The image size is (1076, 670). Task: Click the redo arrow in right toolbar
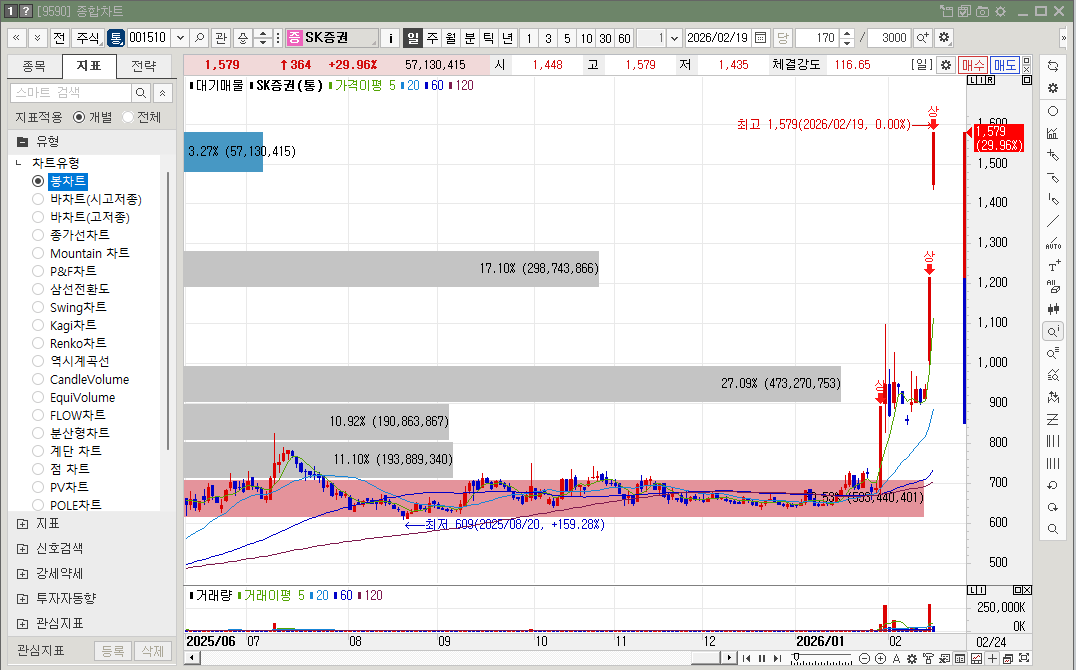(x=1053, y=507)
